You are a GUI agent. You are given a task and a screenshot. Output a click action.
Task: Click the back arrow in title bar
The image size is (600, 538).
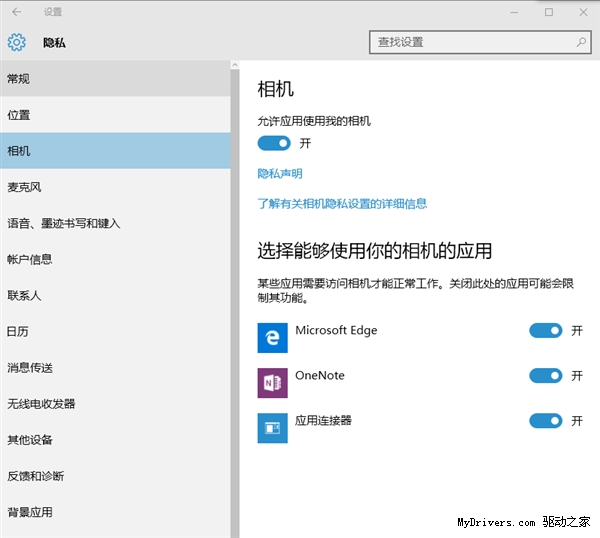tap(16, 12)
